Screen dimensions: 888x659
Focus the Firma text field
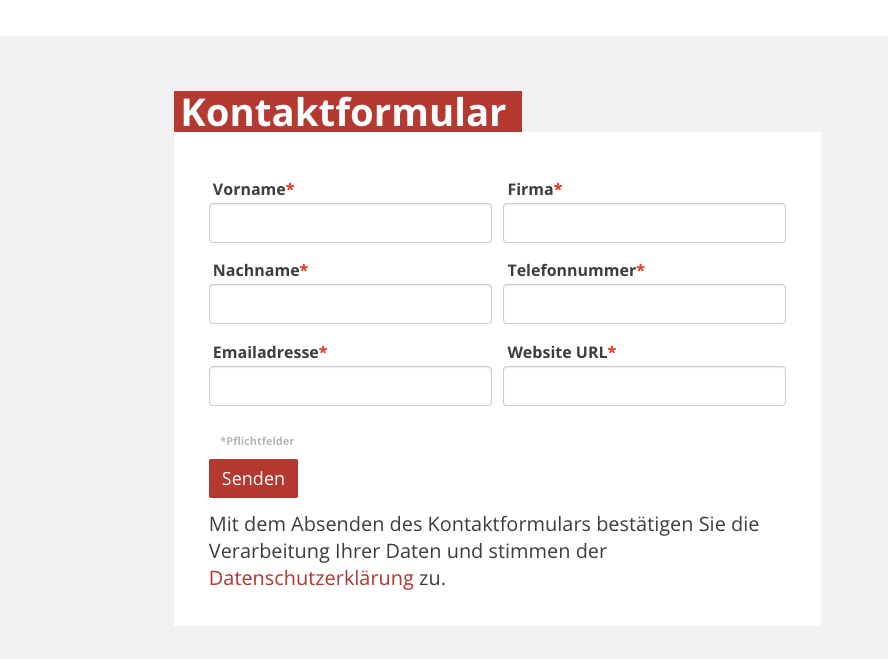tap(644, 223)
